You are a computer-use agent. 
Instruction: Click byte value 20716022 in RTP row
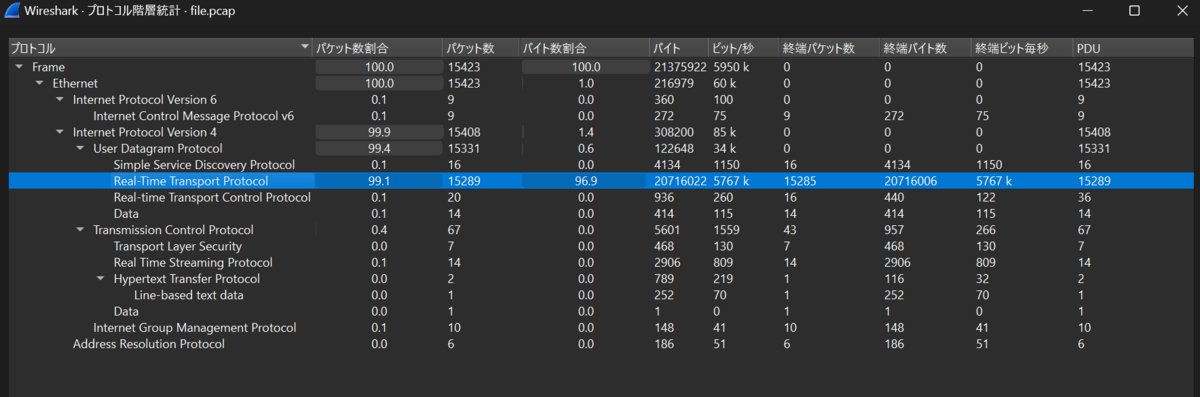[x=680, y=181]
